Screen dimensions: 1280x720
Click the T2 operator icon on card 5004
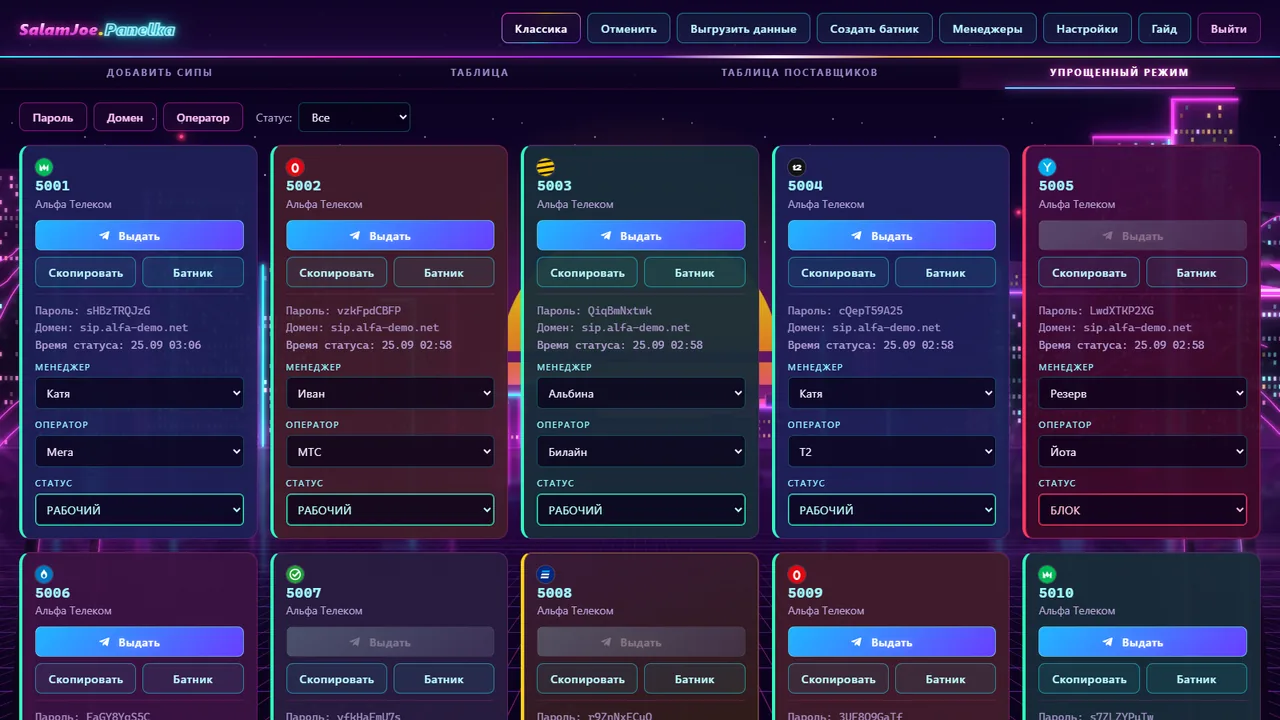797,167
